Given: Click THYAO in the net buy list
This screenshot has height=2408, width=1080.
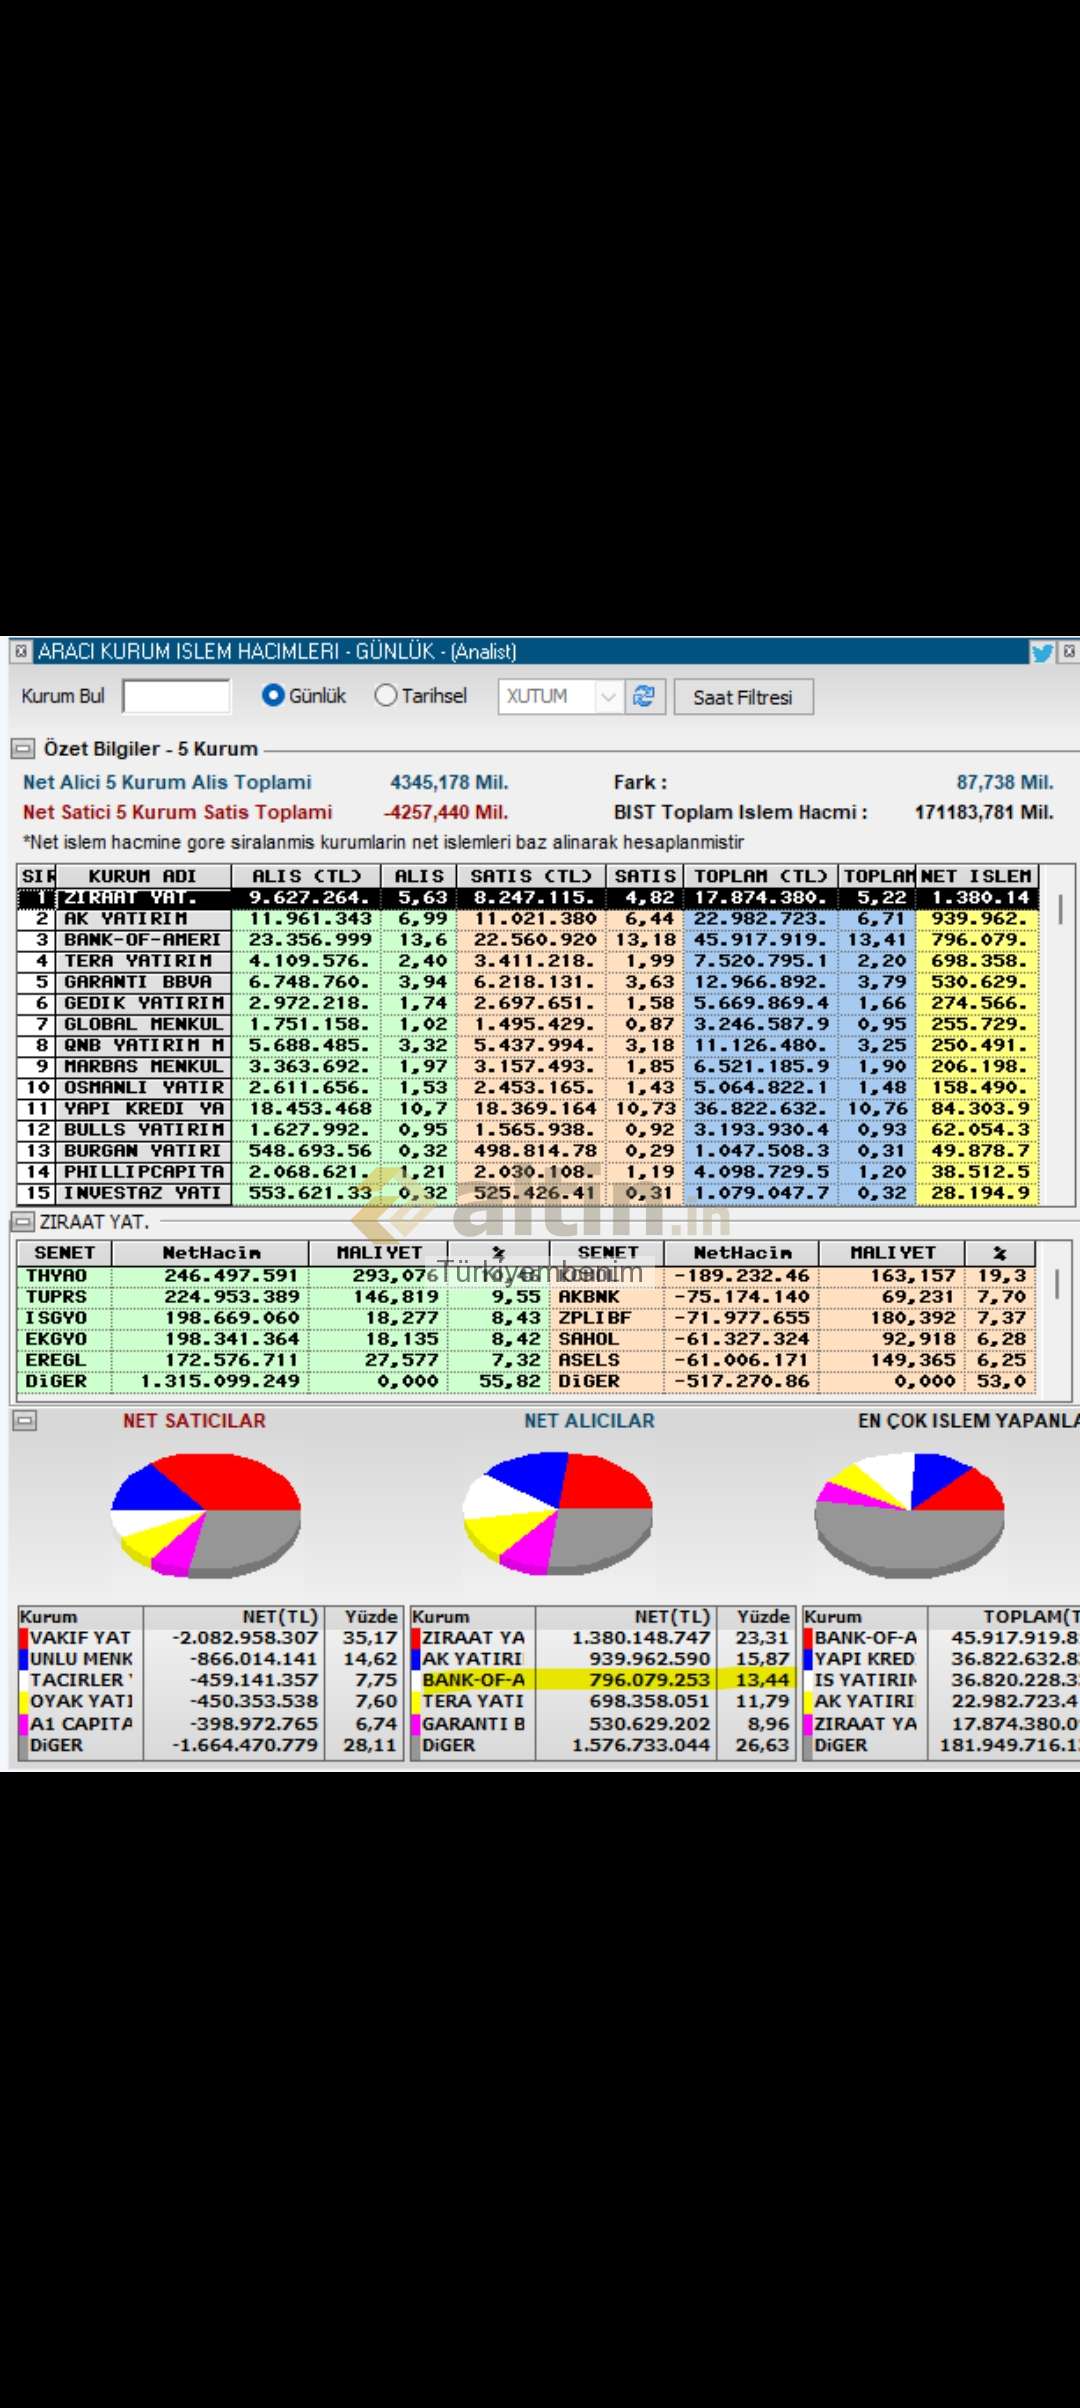Looking at the screenshot, I should [56, 1275].
